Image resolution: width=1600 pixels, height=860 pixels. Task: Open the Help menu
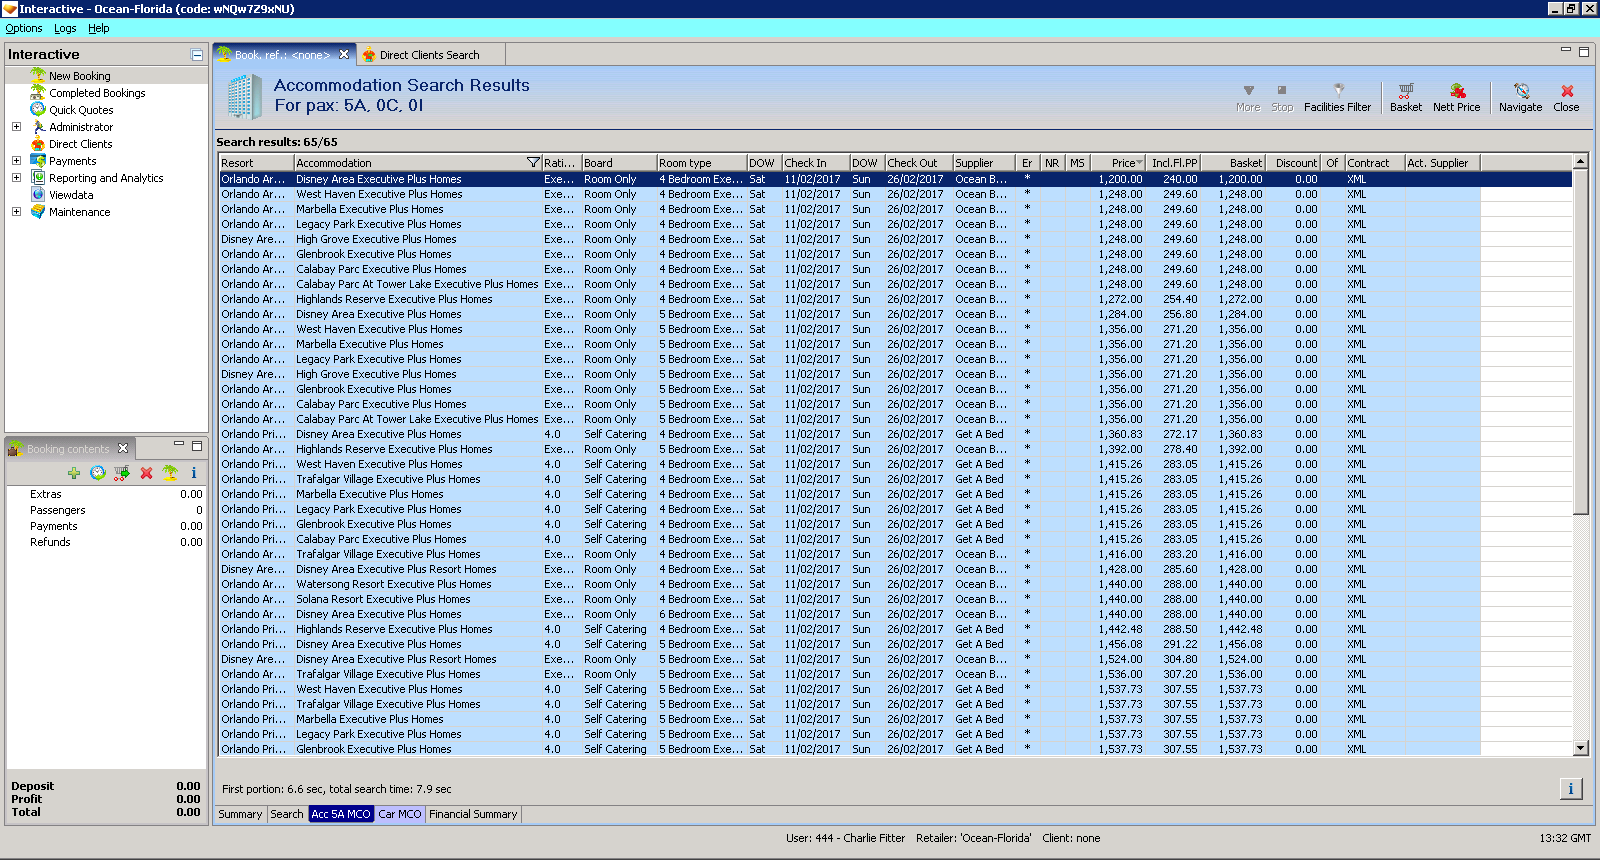coord(98,28)
